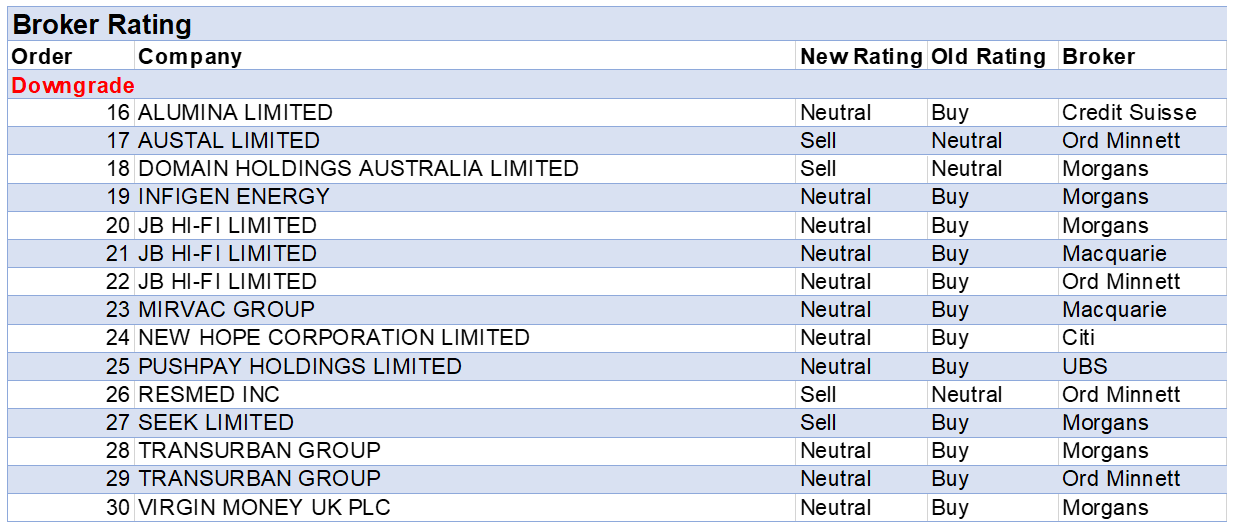Viewport: 1235px width, 529px height.
Task: Click the Broker Rating title cell
Action: [x=102, y=24]
